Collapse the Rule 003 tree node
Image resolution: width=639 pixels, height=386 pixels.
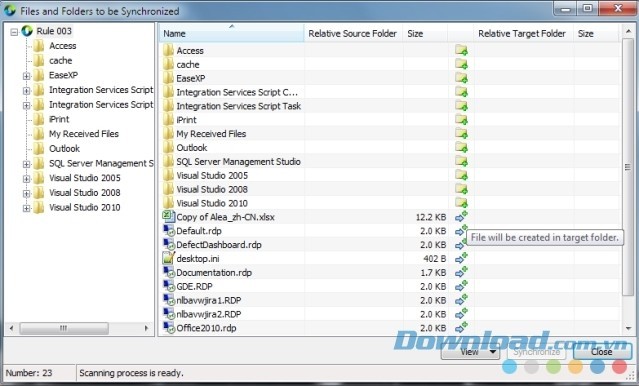(x=14, y=31)
